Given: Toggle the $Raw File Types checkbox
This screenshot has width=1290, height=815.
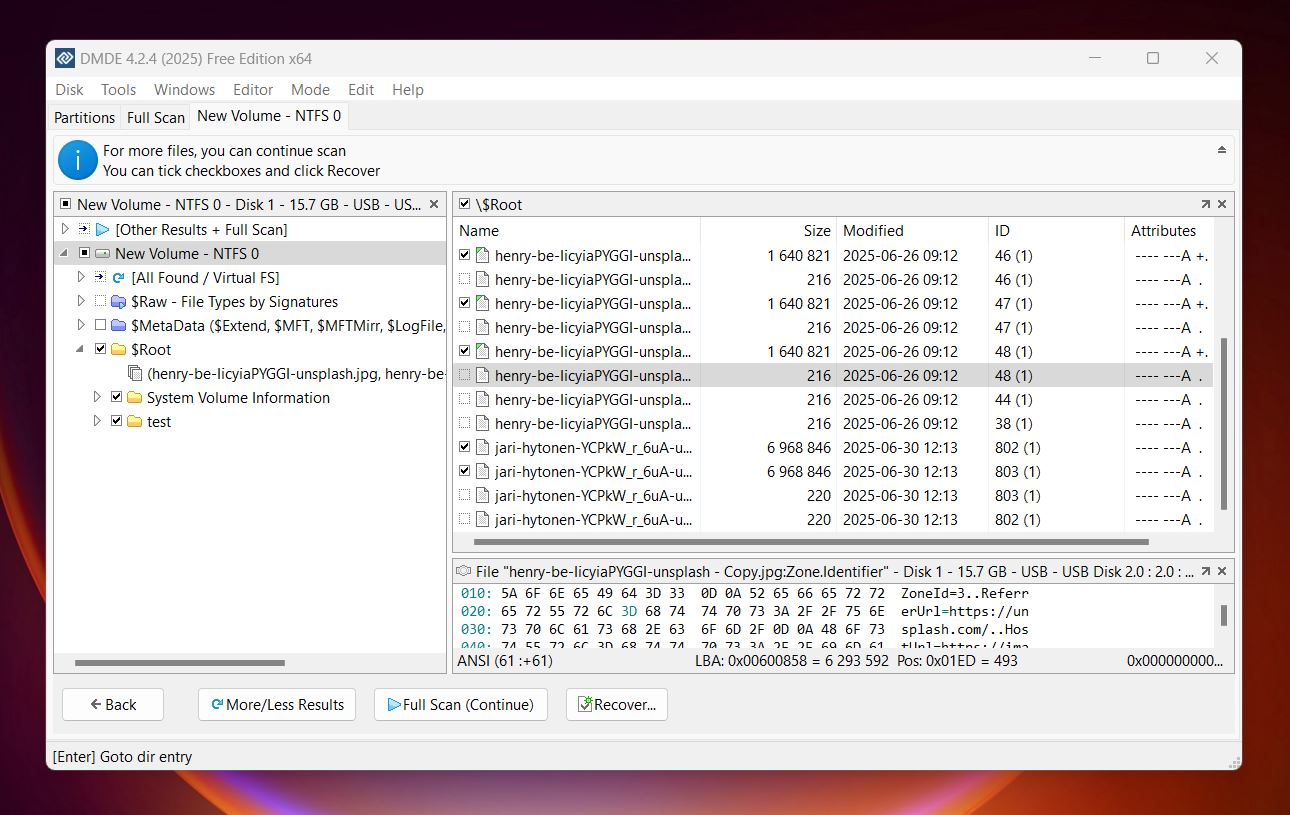Looking at the screenshot, I should tap(100, 301).
